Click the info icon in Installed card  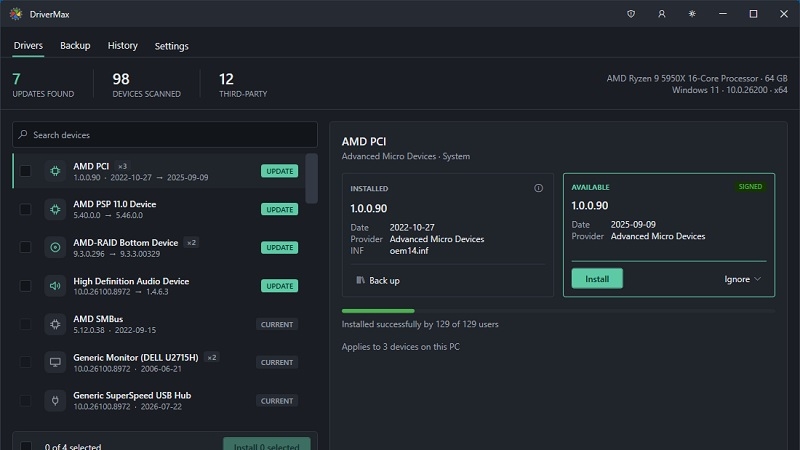(538, 188)
